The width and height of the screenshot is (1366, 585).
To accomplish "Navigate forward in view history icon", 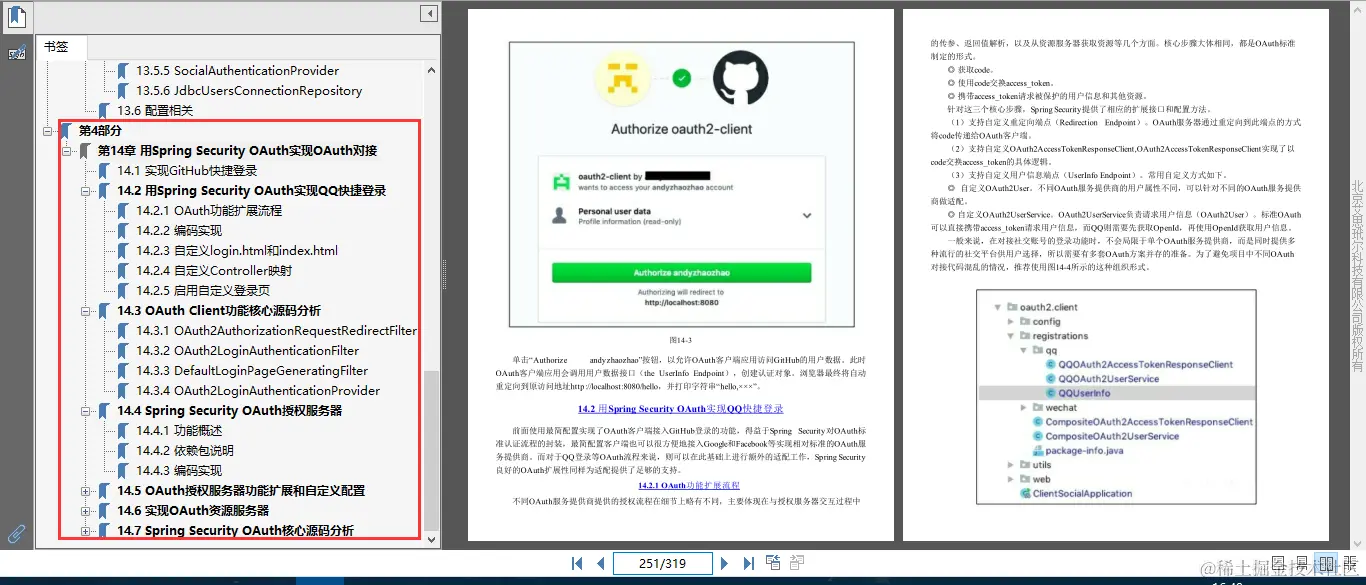I will point(797,563).
